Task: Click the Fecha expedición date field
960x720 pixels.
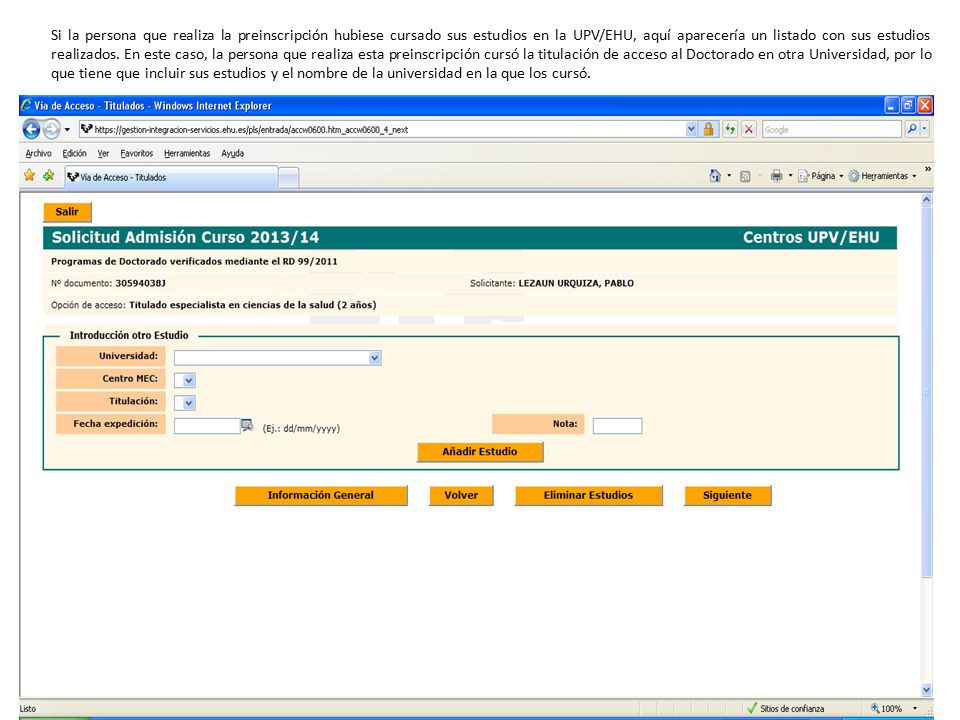Action: (207, 426)
